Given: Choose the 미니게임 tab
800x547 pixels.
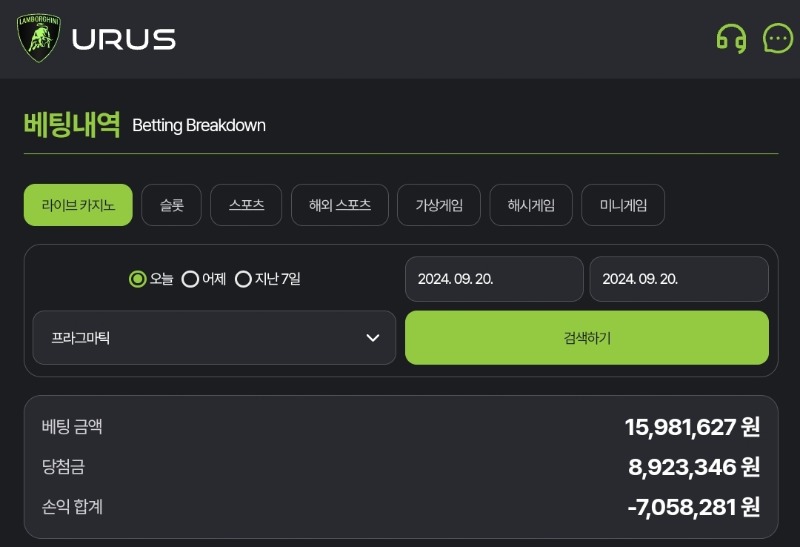Looking at the screenshot, I should [x=623, y=205].
